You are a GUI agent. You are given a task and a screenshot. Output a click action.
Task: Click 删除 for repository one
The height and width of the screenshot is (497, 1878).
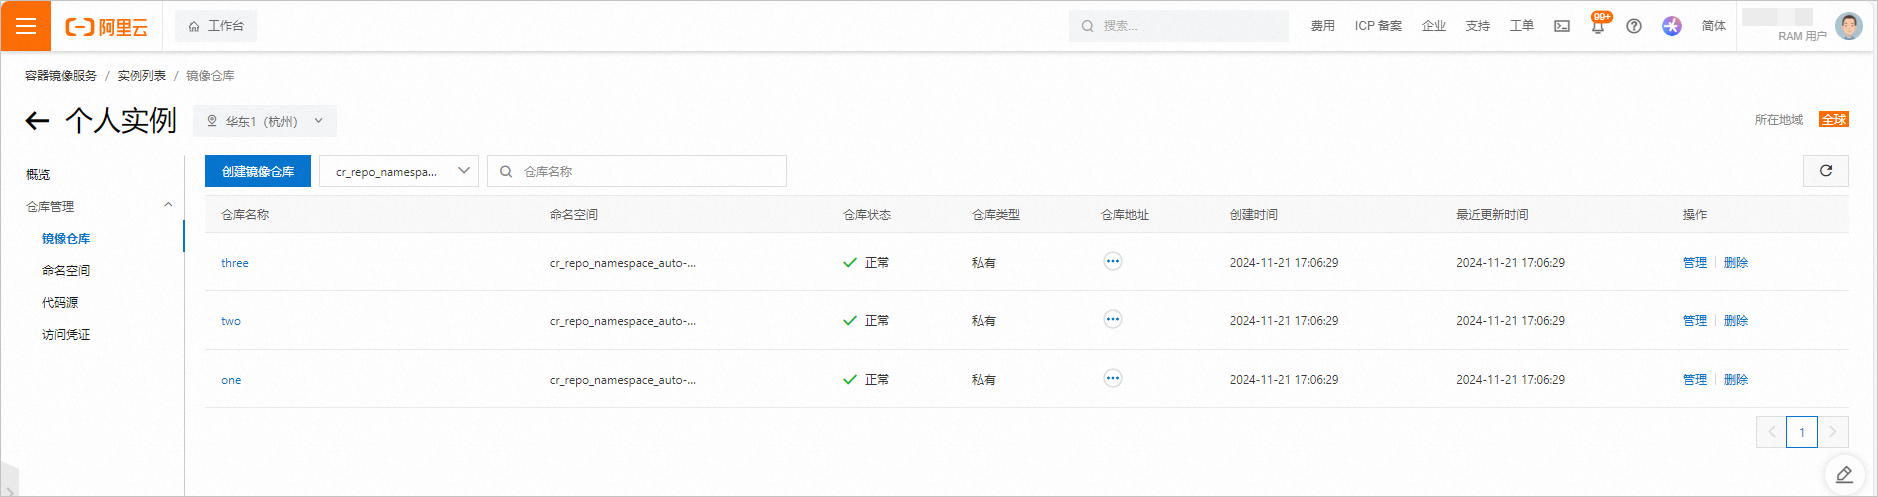pyautogui.click(x=1736, y=379)
